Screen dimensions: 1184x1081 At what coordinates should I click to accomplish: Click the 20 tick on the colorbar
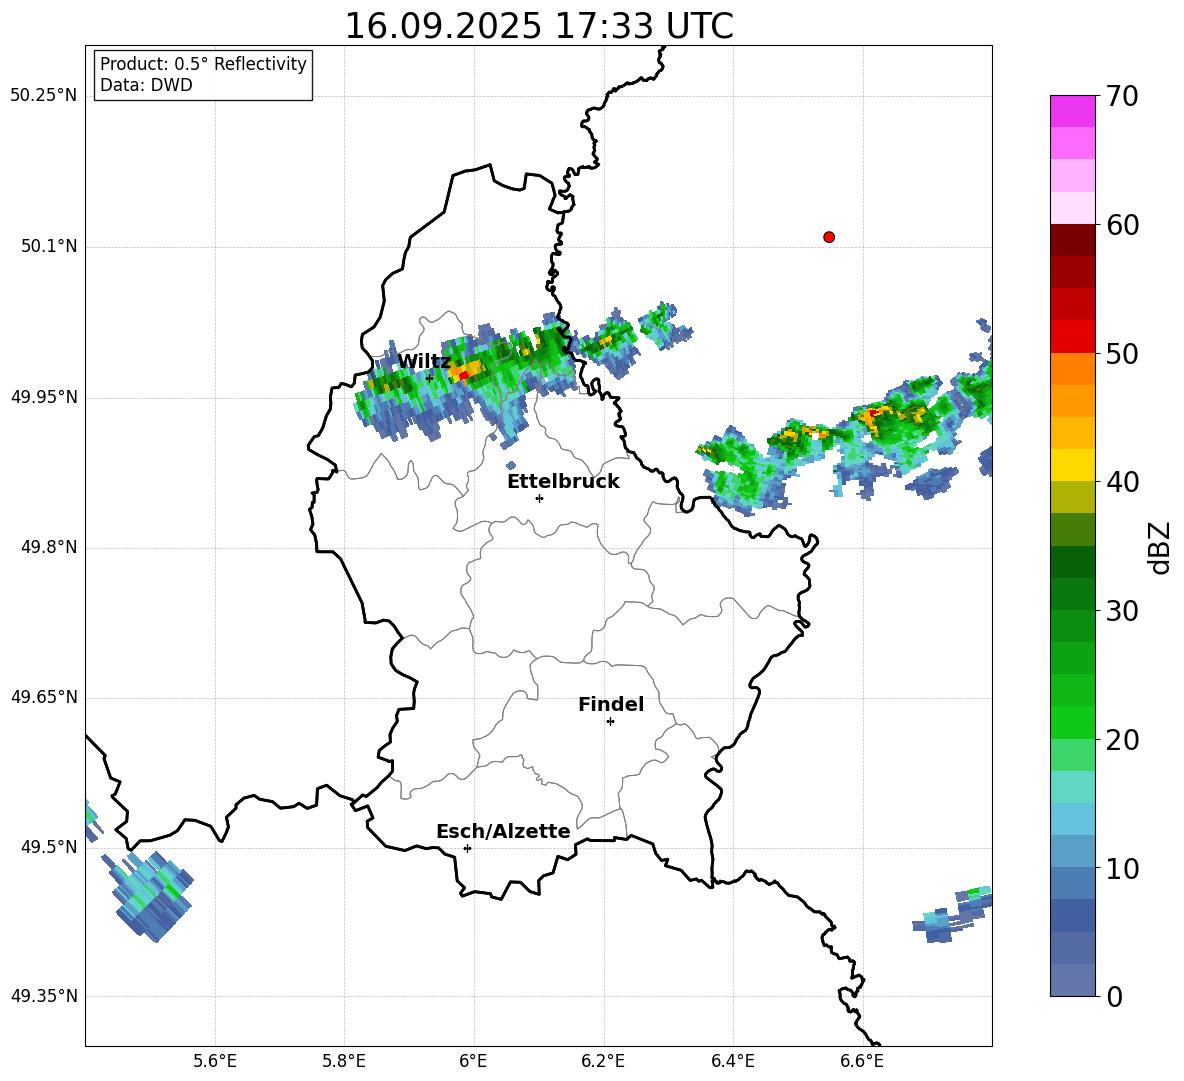[1122, 740]
